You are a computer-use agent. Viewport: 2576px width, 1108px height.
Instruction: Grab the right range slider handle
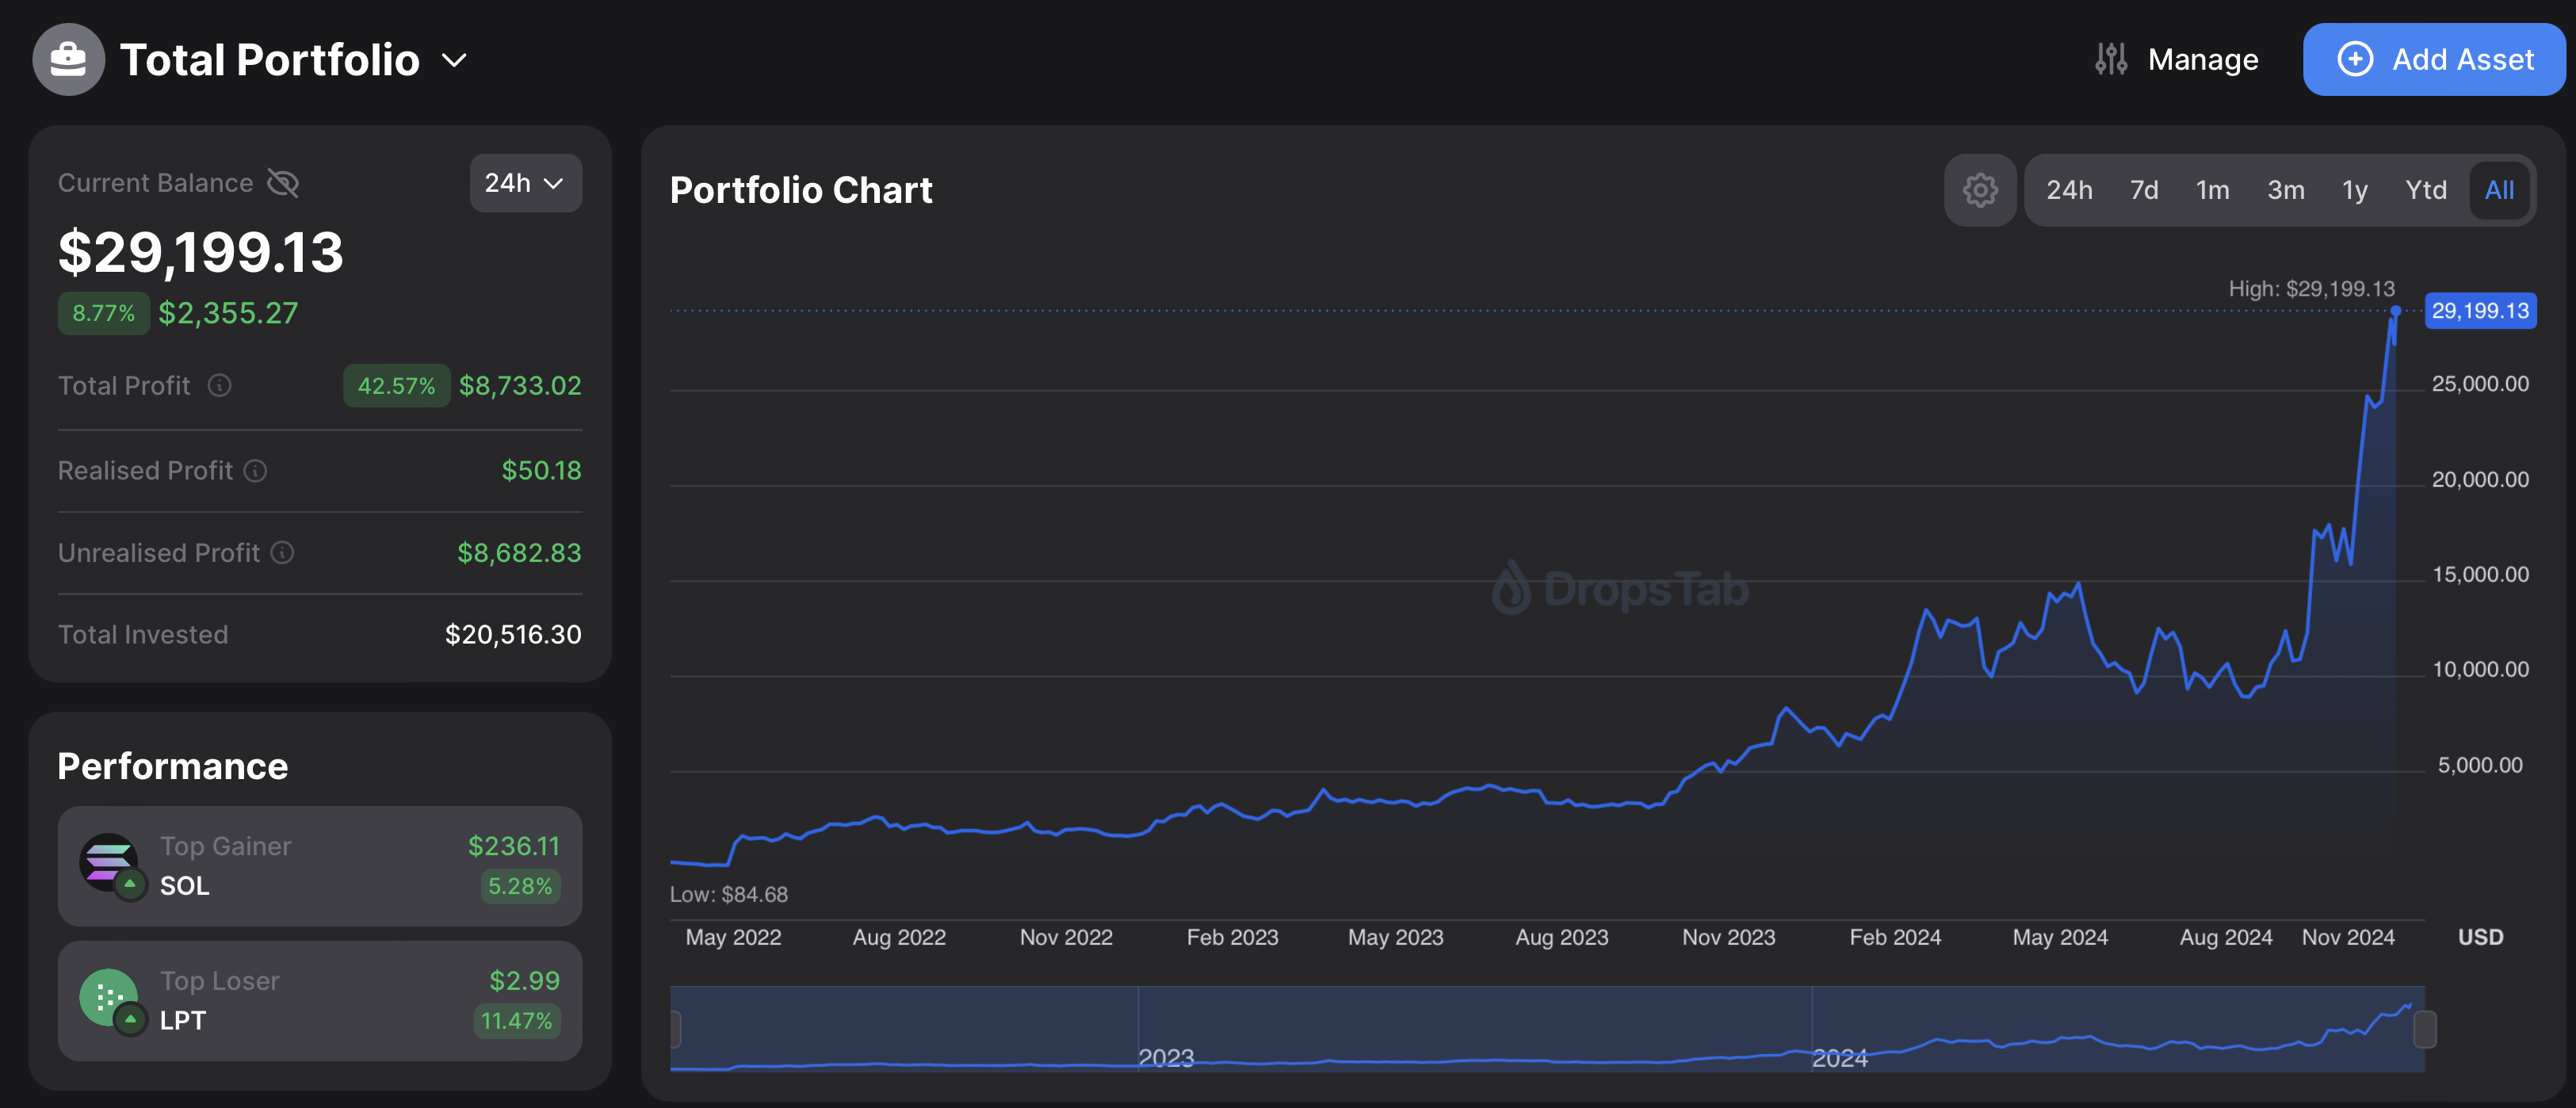pyautogui.click(x=2424, y=1029)
